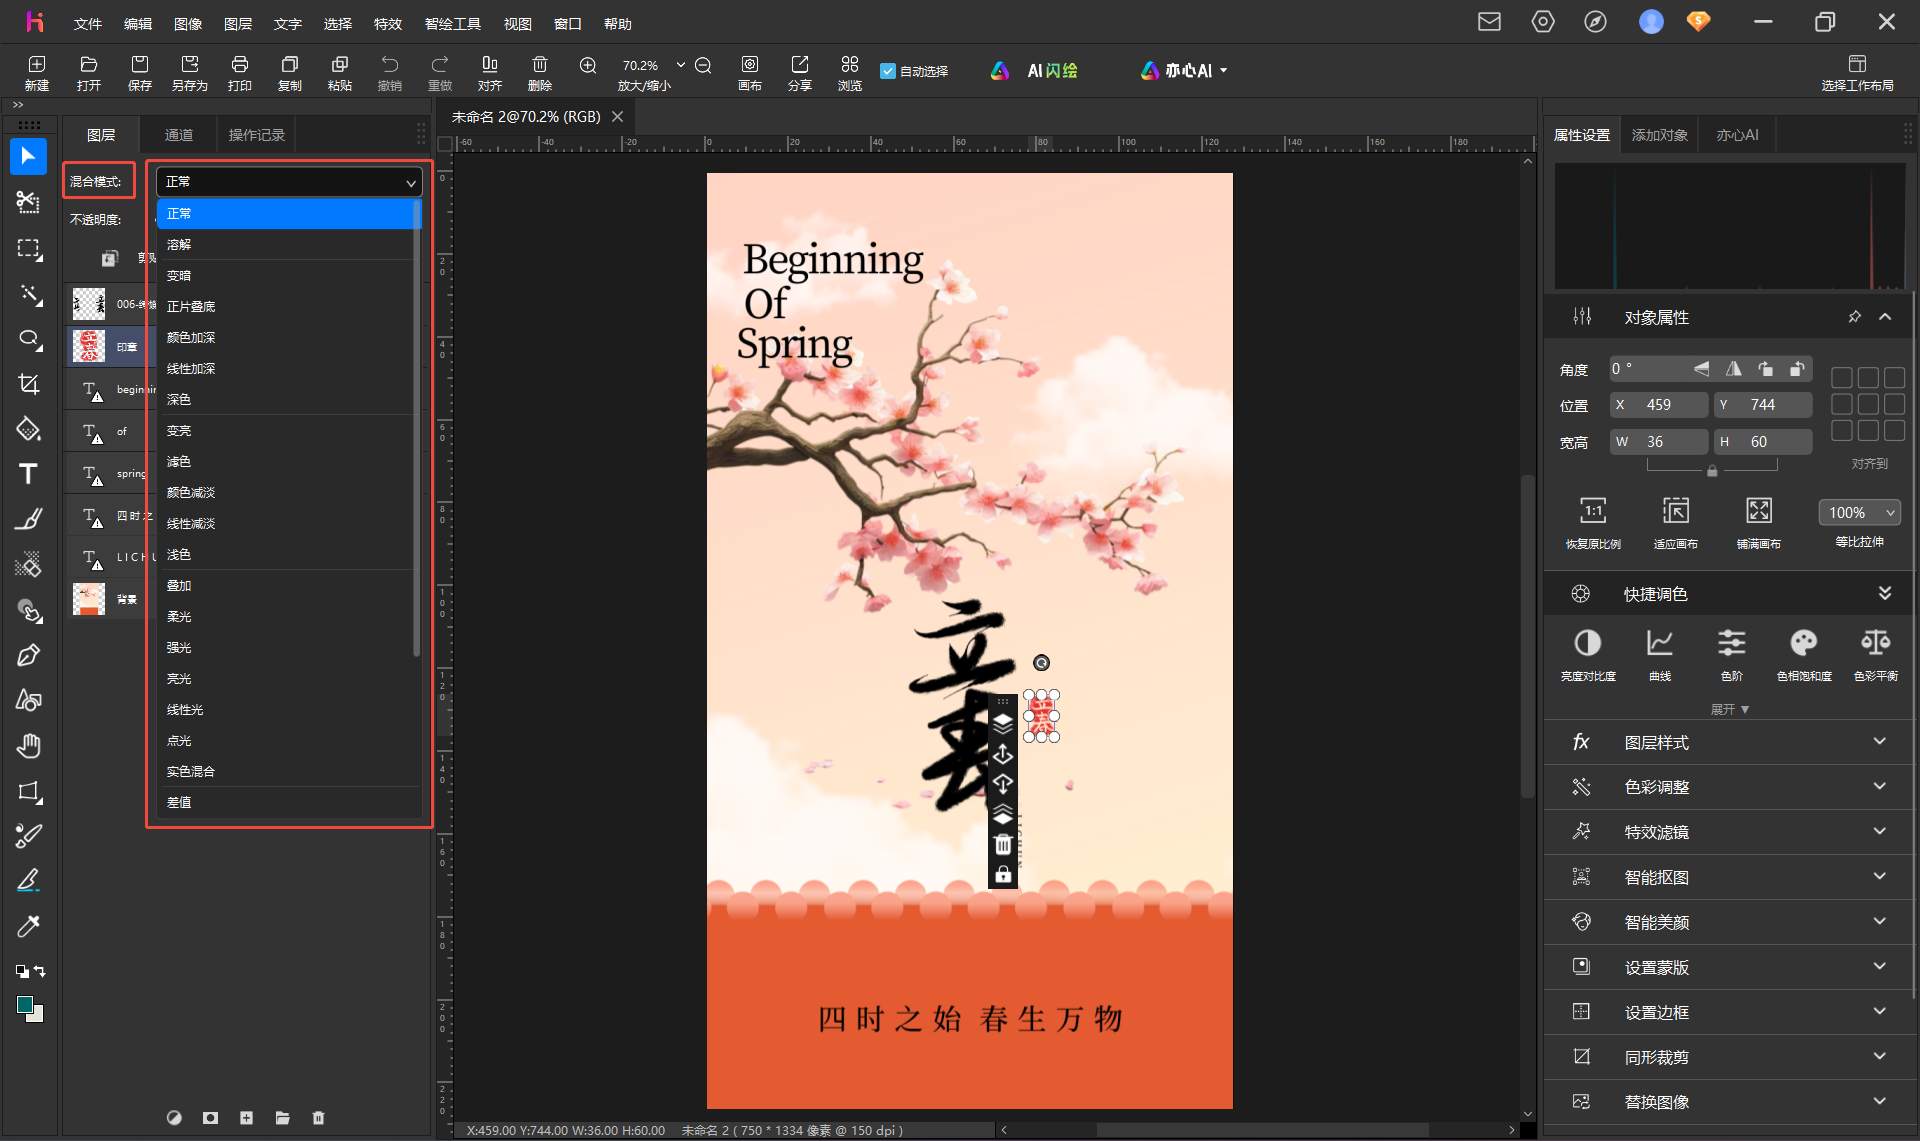Open the zoom percentage dropdown arrow
Image resolution: width=1920 pixels, height=1141 pixels.
point(681,65)
